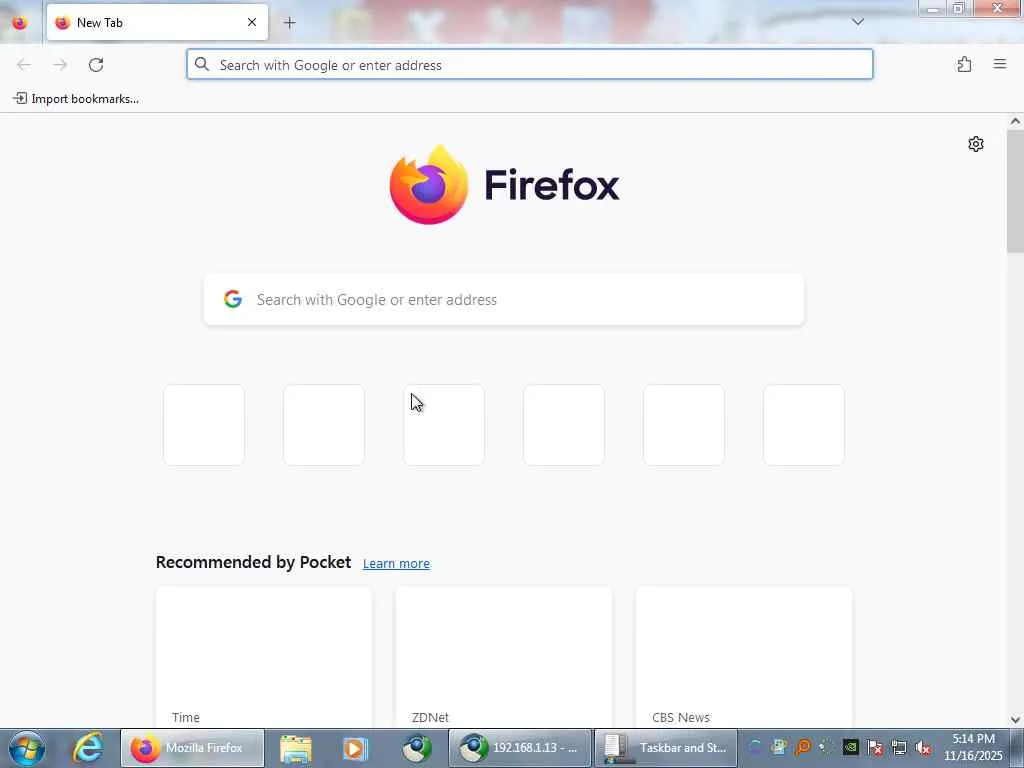Click Import bookmarks... in bookmarks toolbar

pyautogui.click(x=76, y=99)
